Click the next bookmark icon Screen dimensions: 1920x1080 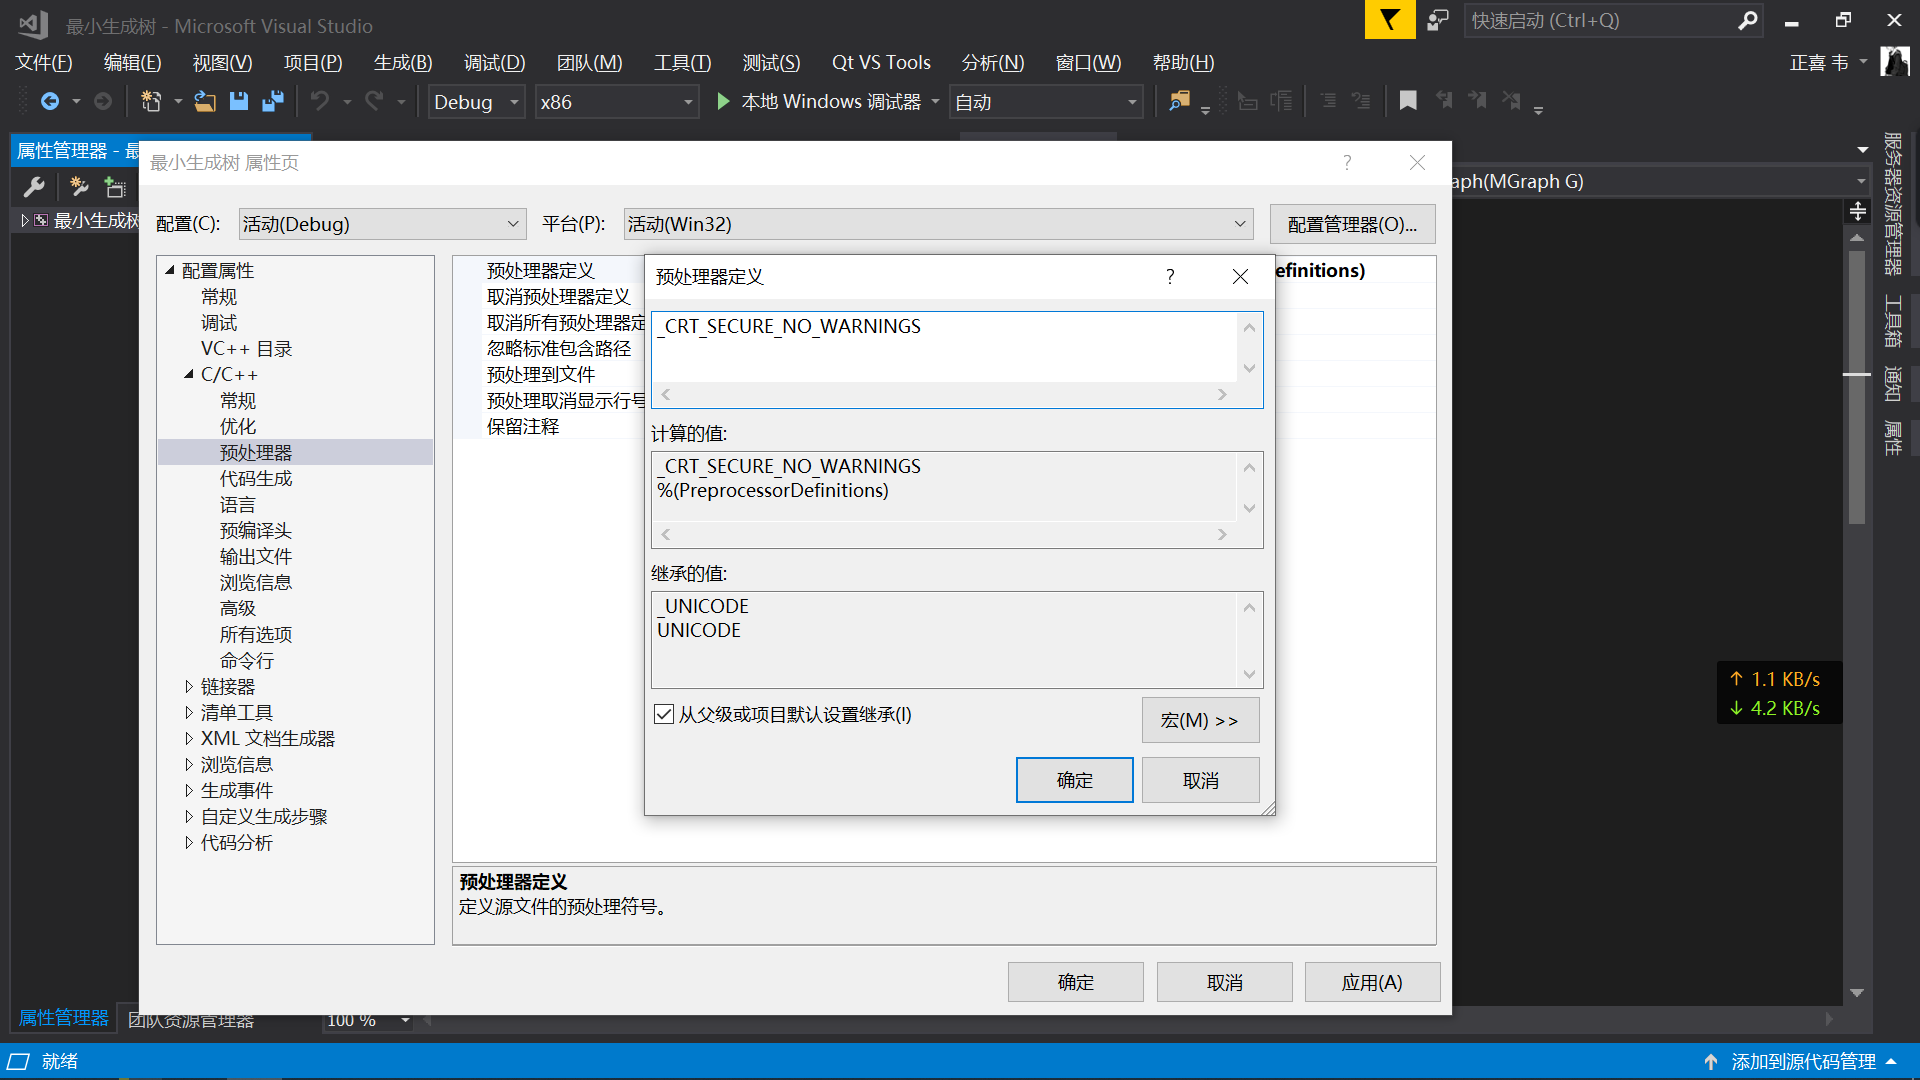pyautogui.click(x=1478, y=101)
